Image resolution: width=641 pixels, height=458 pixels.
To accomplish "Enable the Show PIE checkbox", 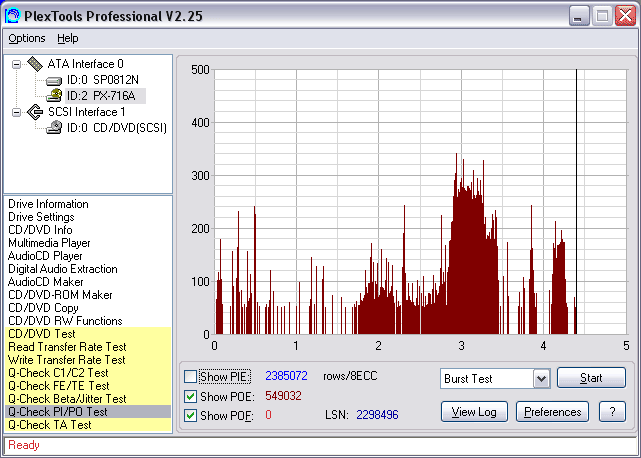I will coord(190,376).
